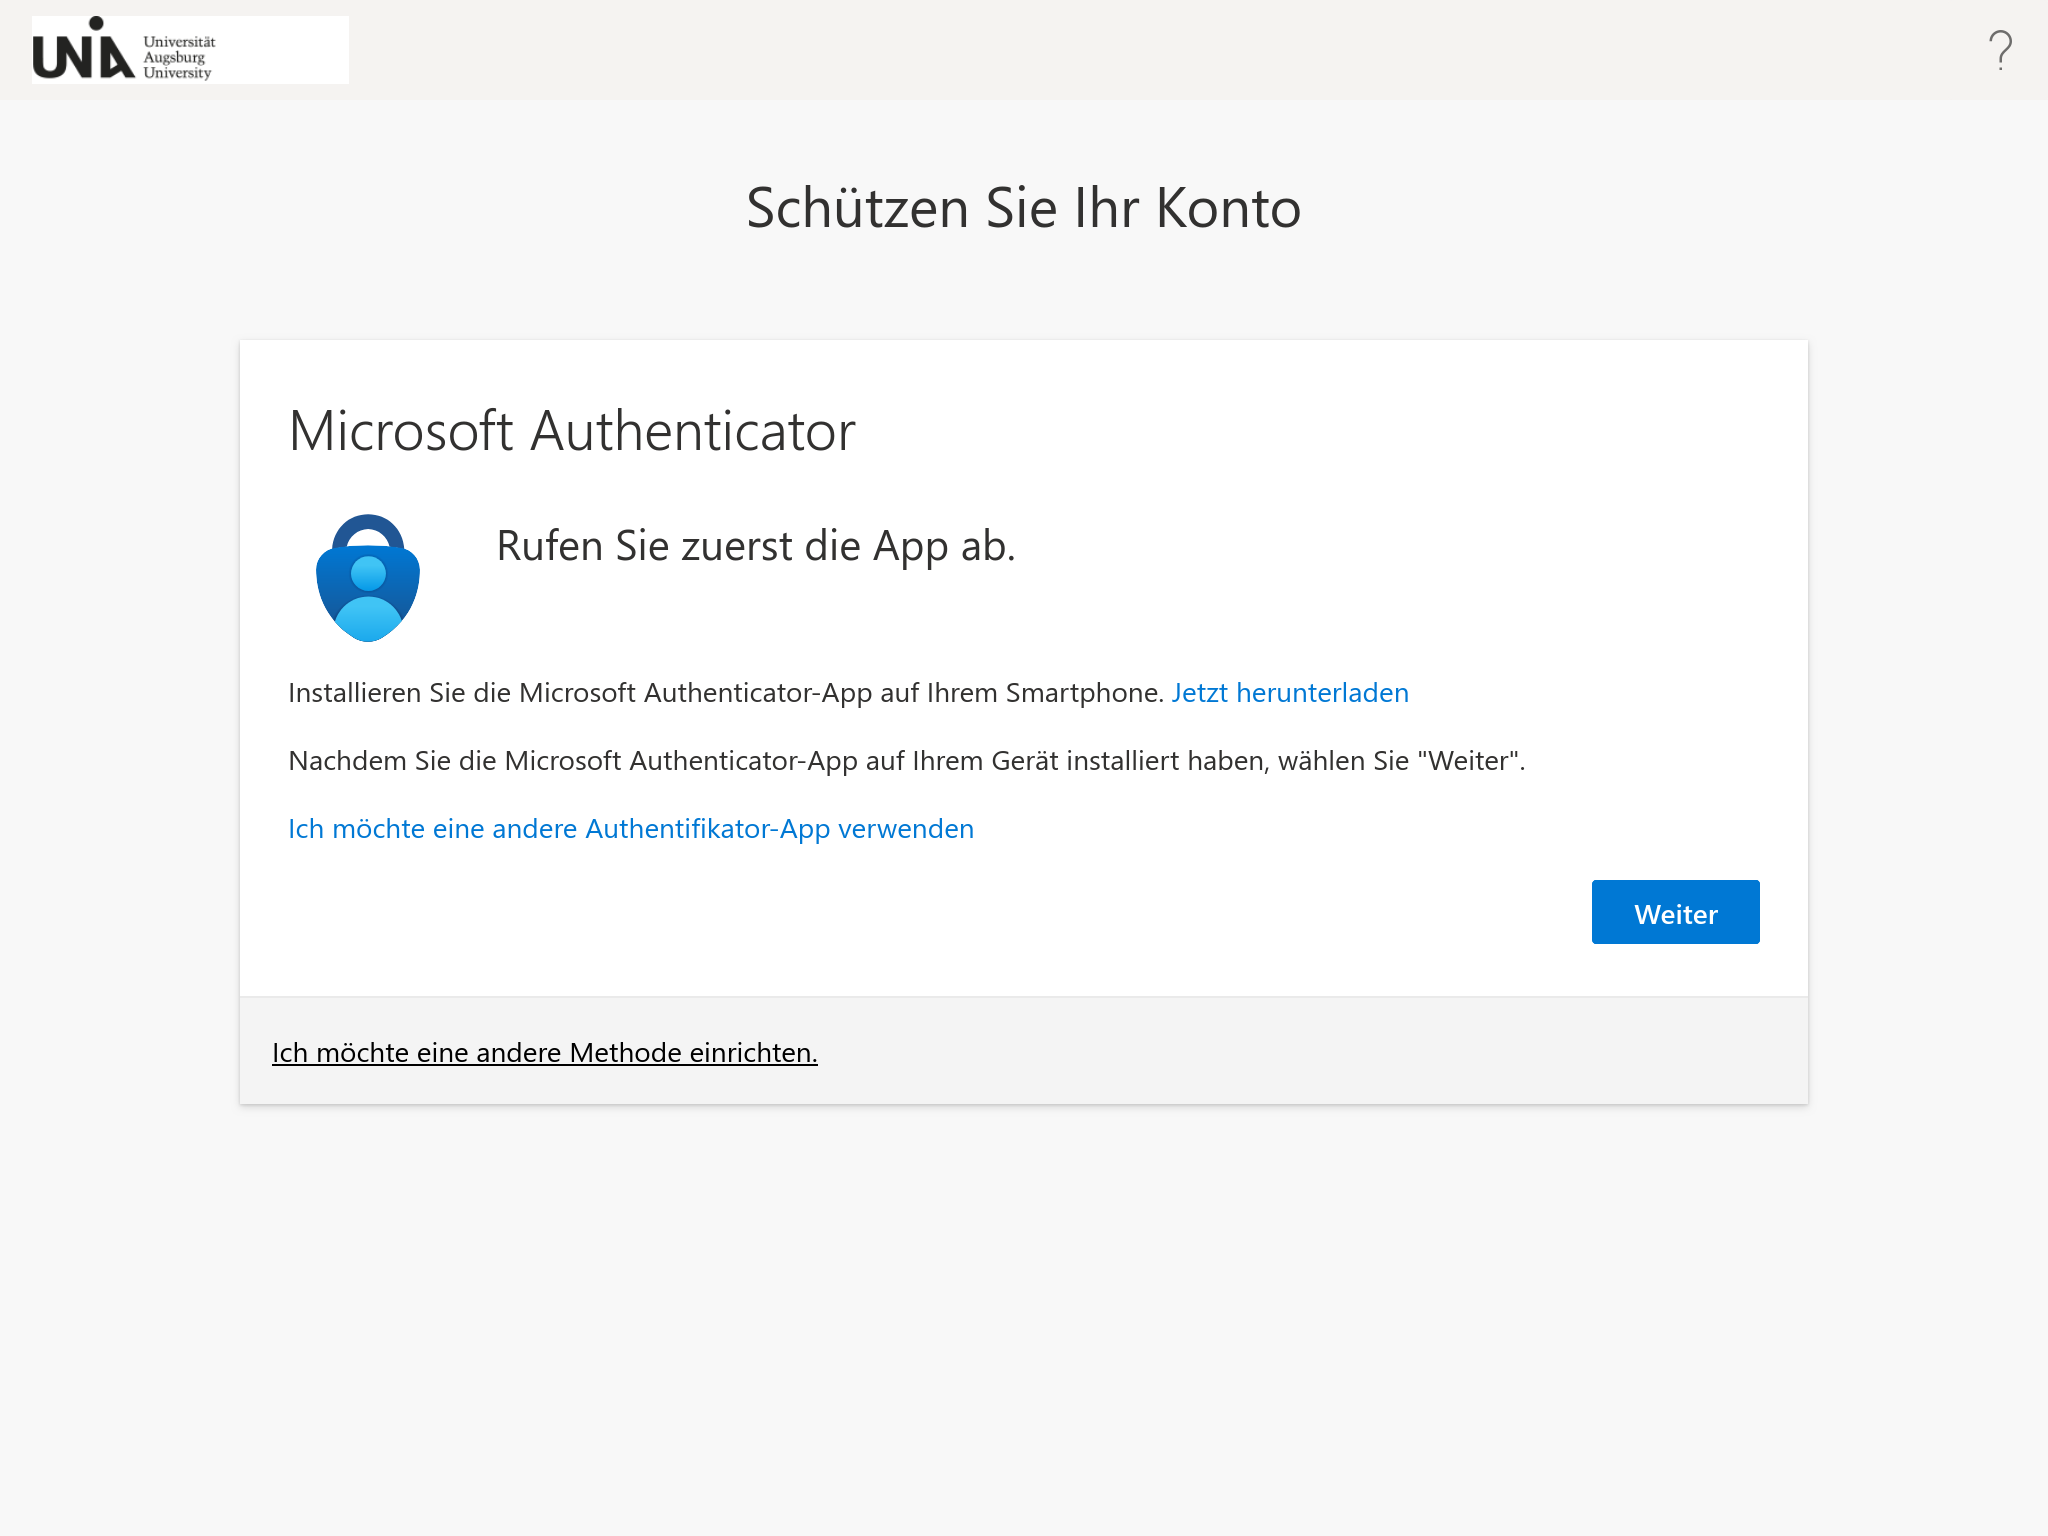
Task: Choose a different Authentifikator-App link
Action: [630, 829]
